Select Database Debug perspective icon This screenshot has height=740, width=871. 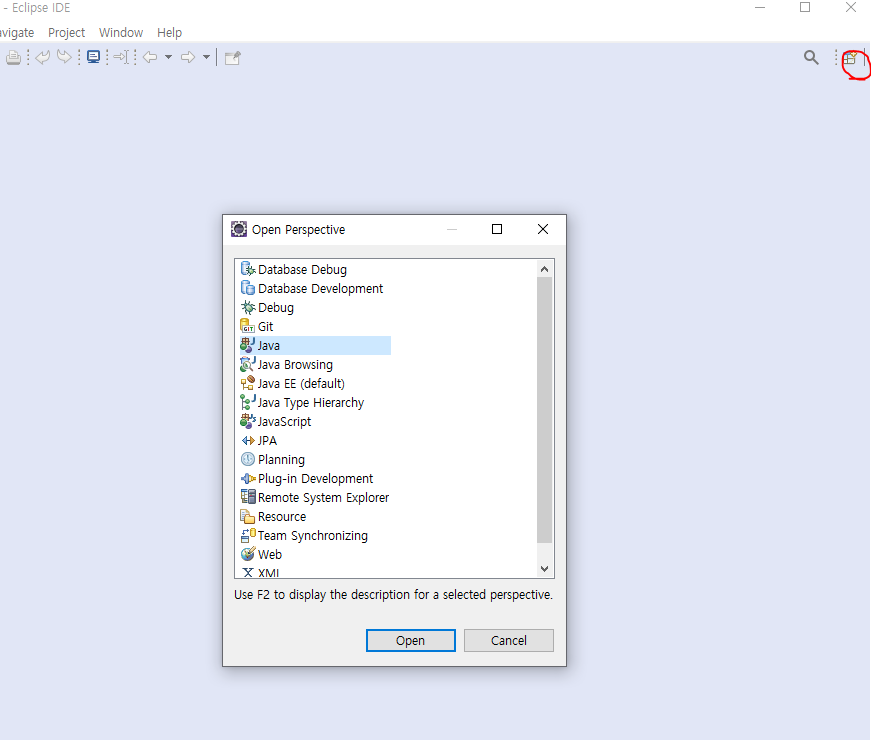click(248, 269)
